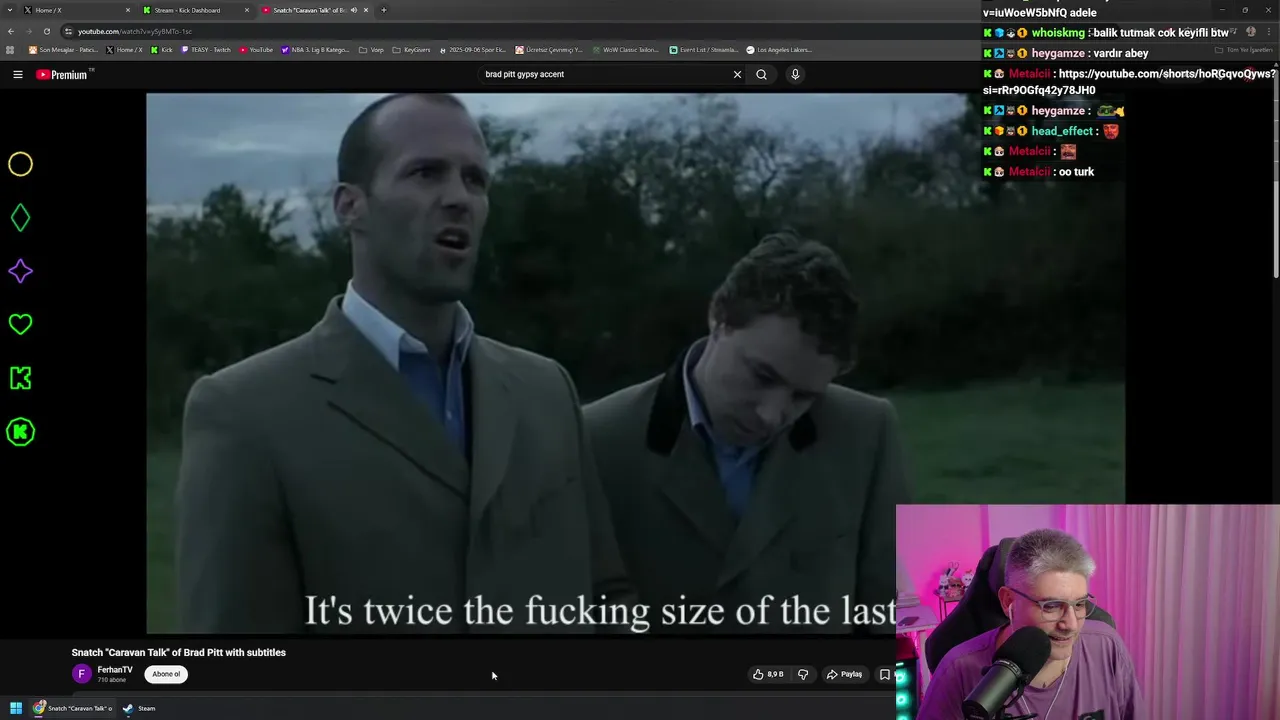Open the 2025-09-06 Spor bookmark
The height and width of the screenshot is (720, 1280).
474,49
